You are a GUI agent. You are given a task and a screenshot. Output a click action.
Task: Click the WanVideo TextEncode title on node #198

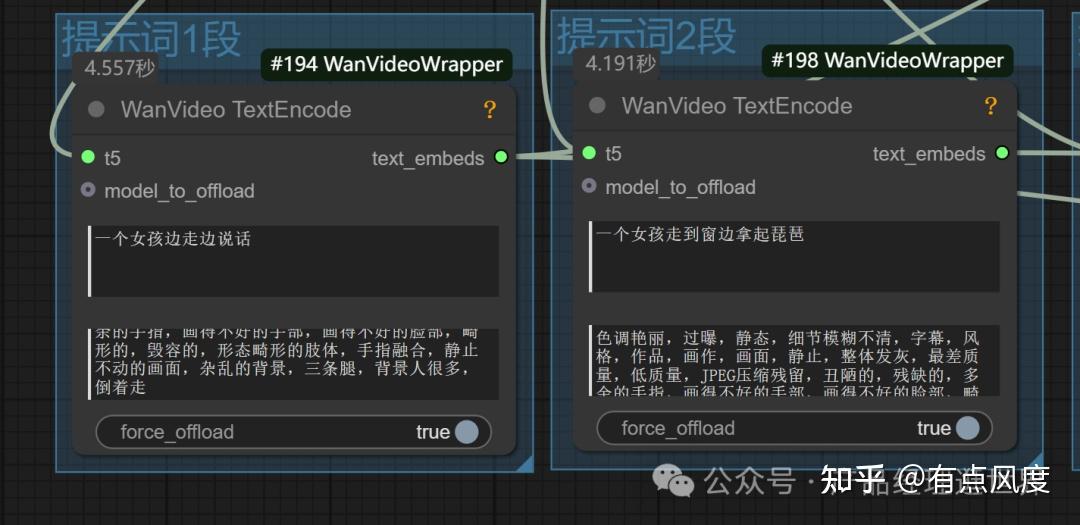737,105
